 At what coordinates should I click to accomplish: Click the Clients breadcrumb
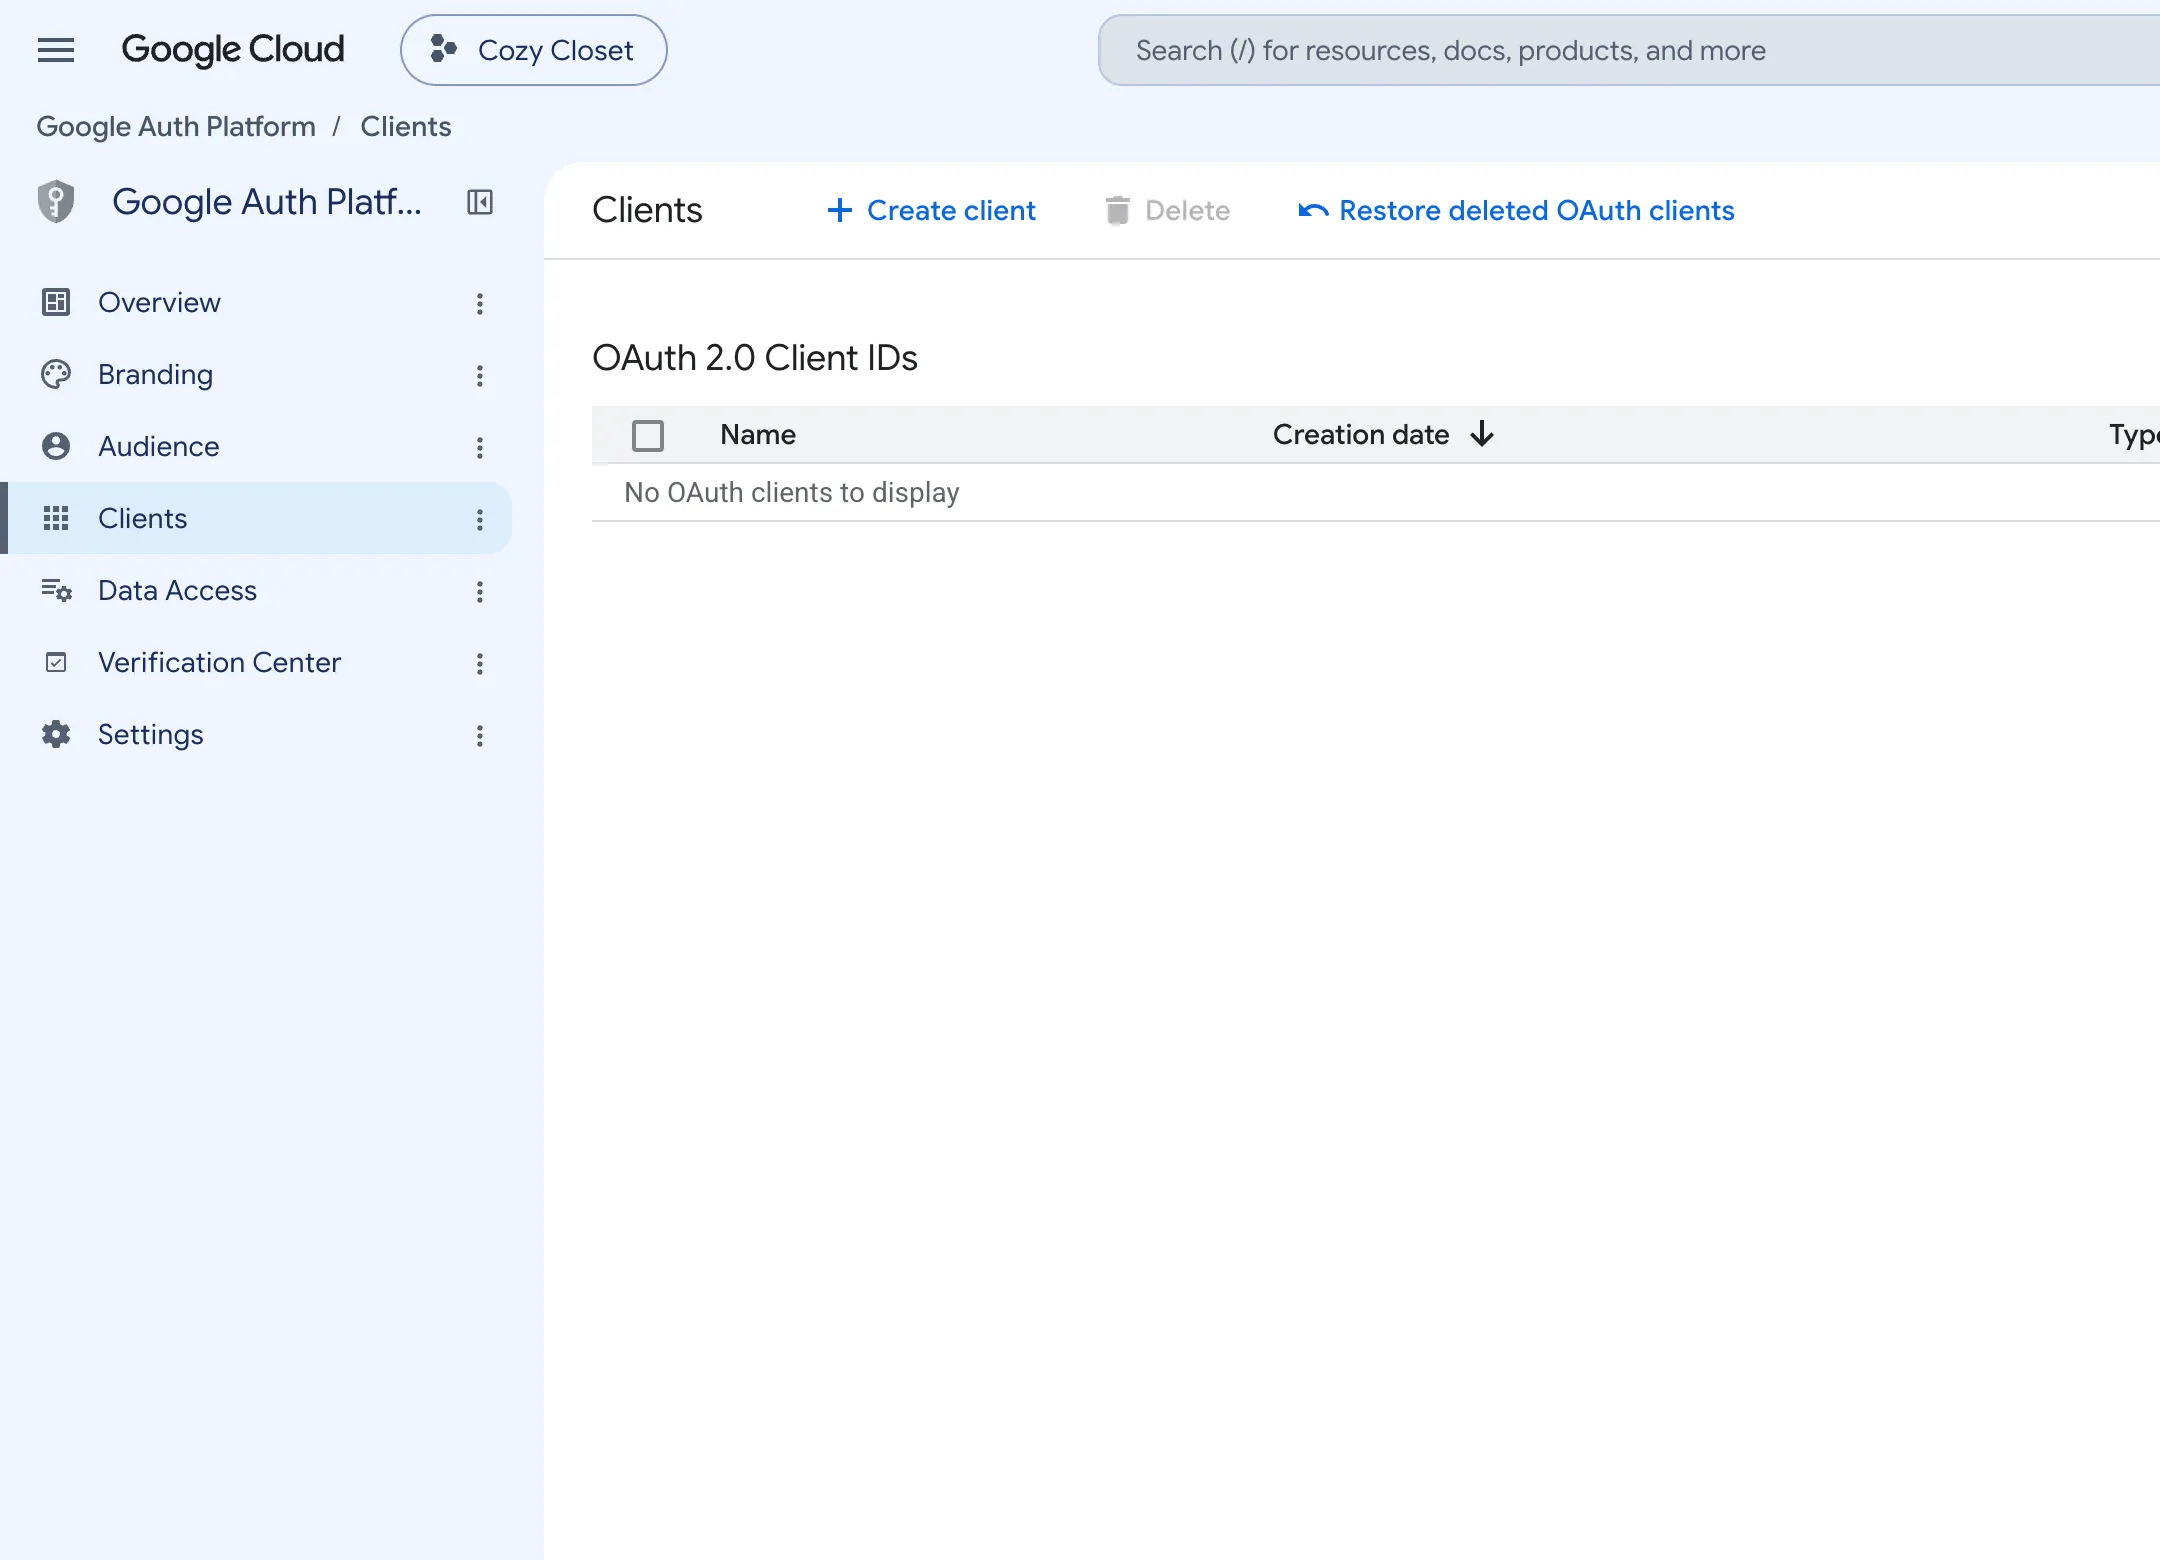406,127
